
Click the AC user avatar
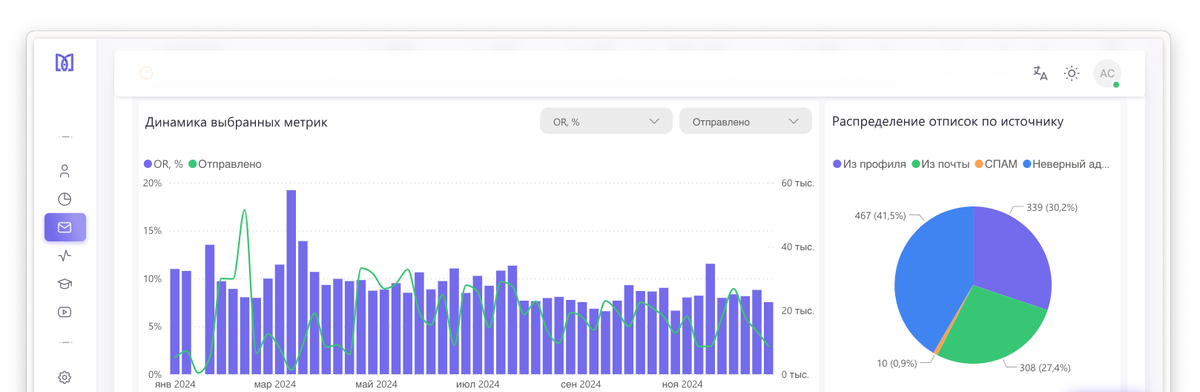click(x=1107, y=73)
